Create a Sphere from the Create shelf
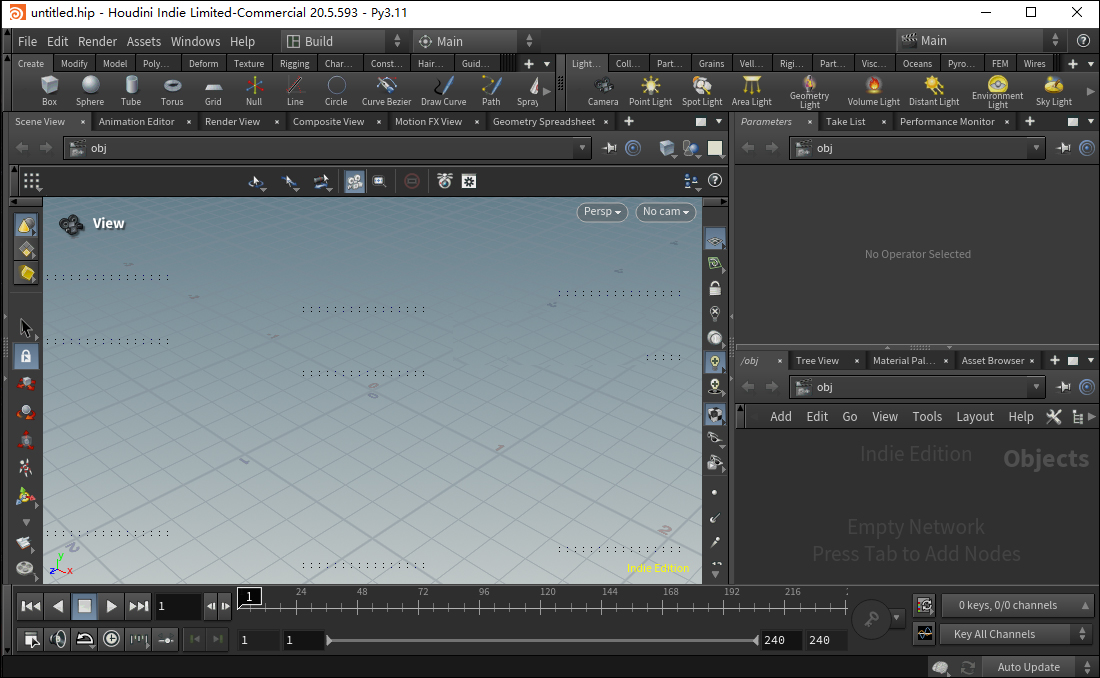The height and width of the screenshot is (678, 1100). 90,90
